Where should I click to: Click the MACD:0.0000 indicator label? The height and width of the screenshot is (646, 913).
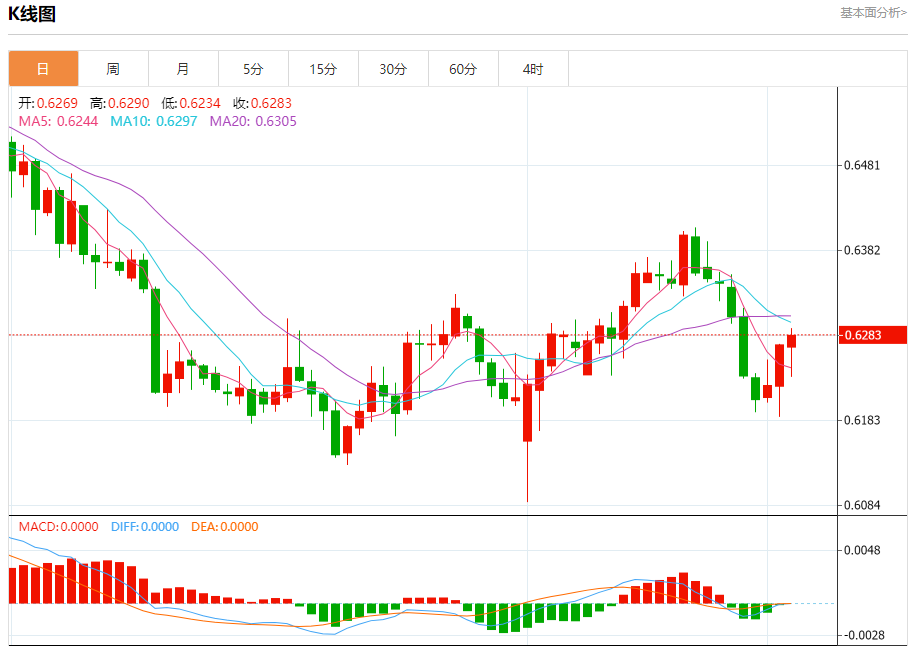tap(58, 527)
